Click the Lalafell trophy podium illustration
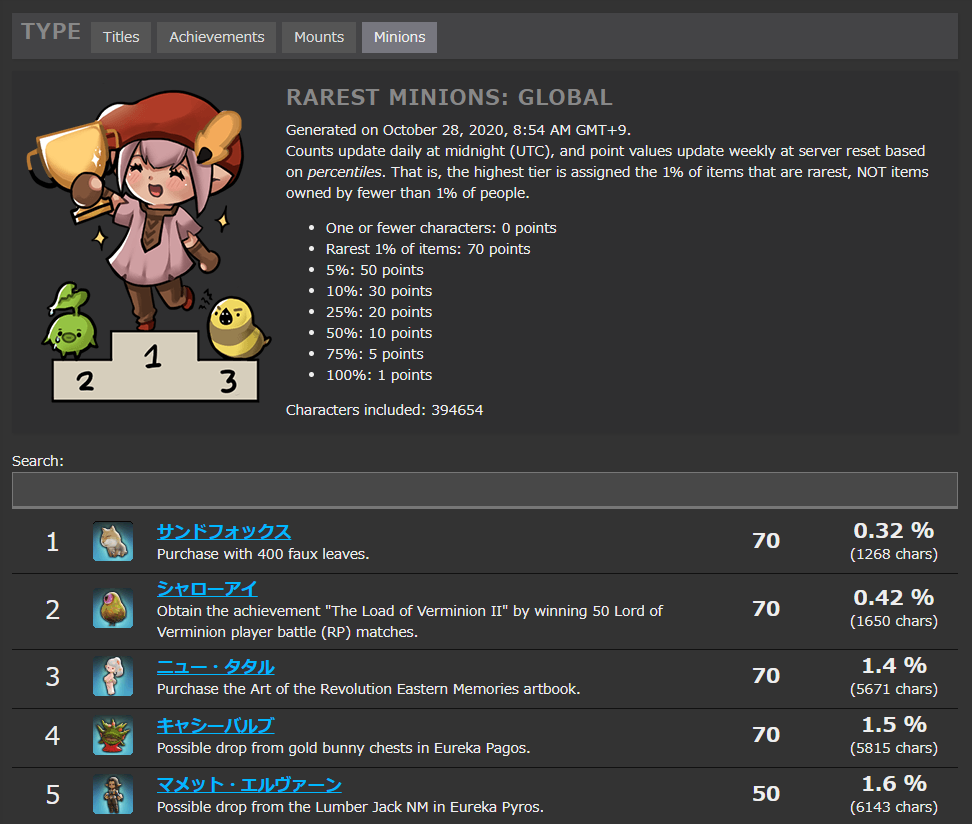972x824 pixels. [x=149, y=246]
